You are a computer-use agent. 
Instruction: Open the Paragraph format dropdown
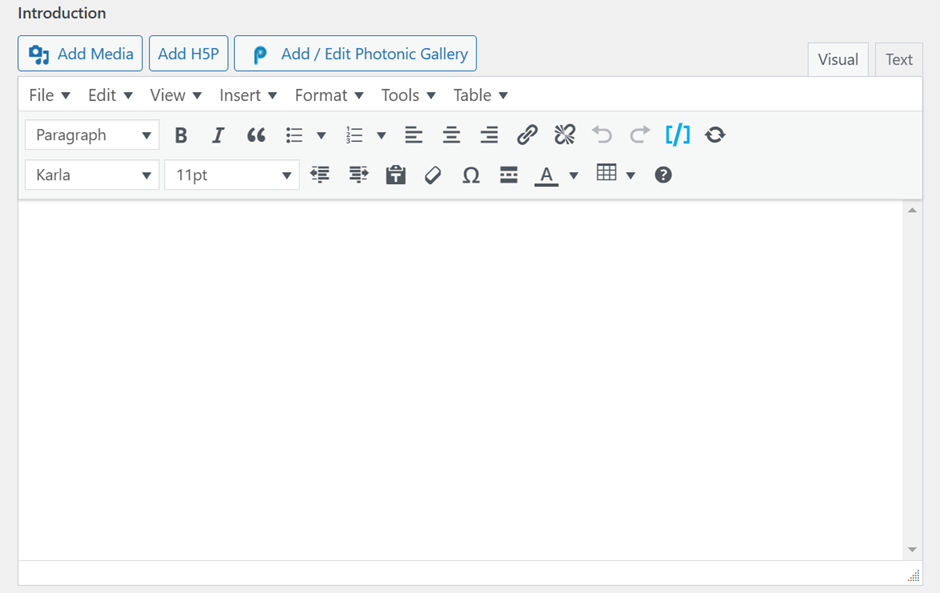point(92,135)
